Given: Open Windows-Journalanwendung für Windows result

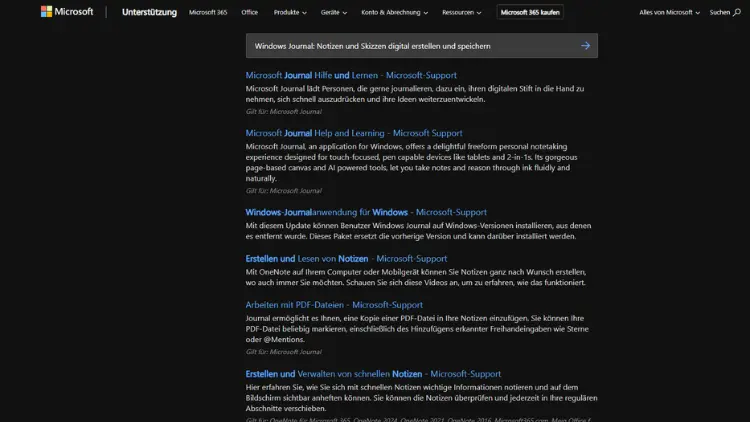Looking at the screenshot, I should [x=366, y=212].
